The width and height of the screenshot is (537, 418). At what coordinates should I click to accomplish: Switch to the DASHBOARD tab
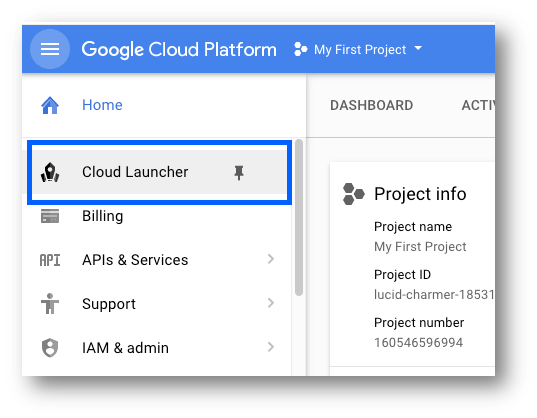coord(372,105)
